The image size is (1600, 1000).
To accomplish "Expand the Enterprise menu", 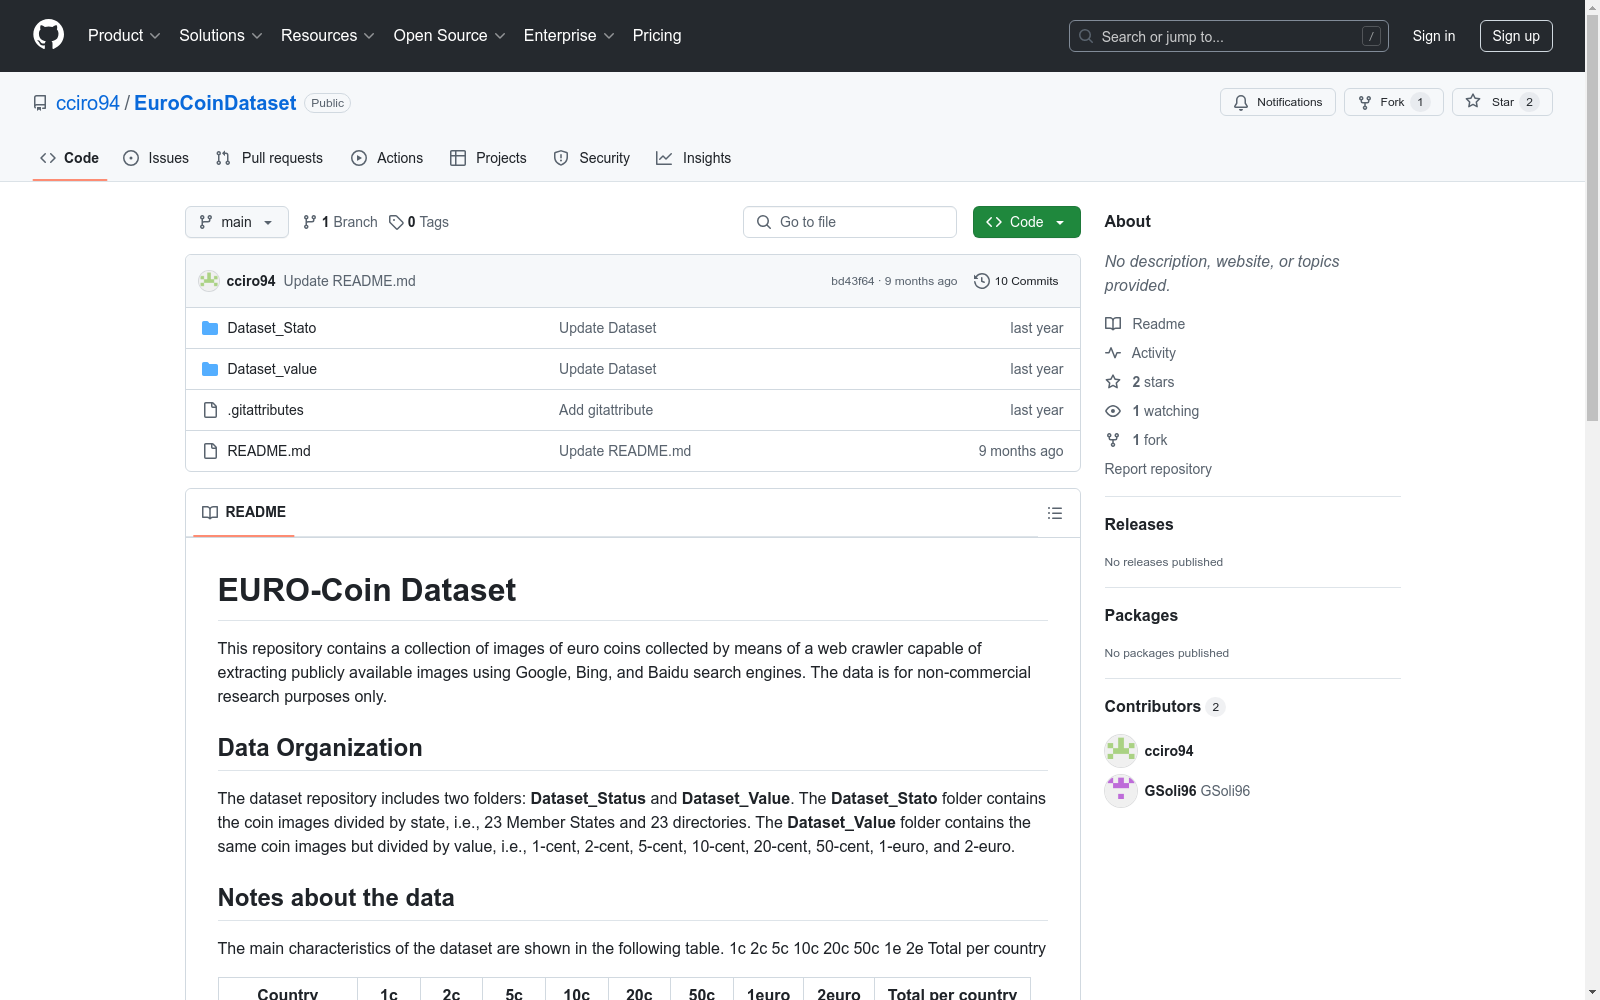I will 569,36.
